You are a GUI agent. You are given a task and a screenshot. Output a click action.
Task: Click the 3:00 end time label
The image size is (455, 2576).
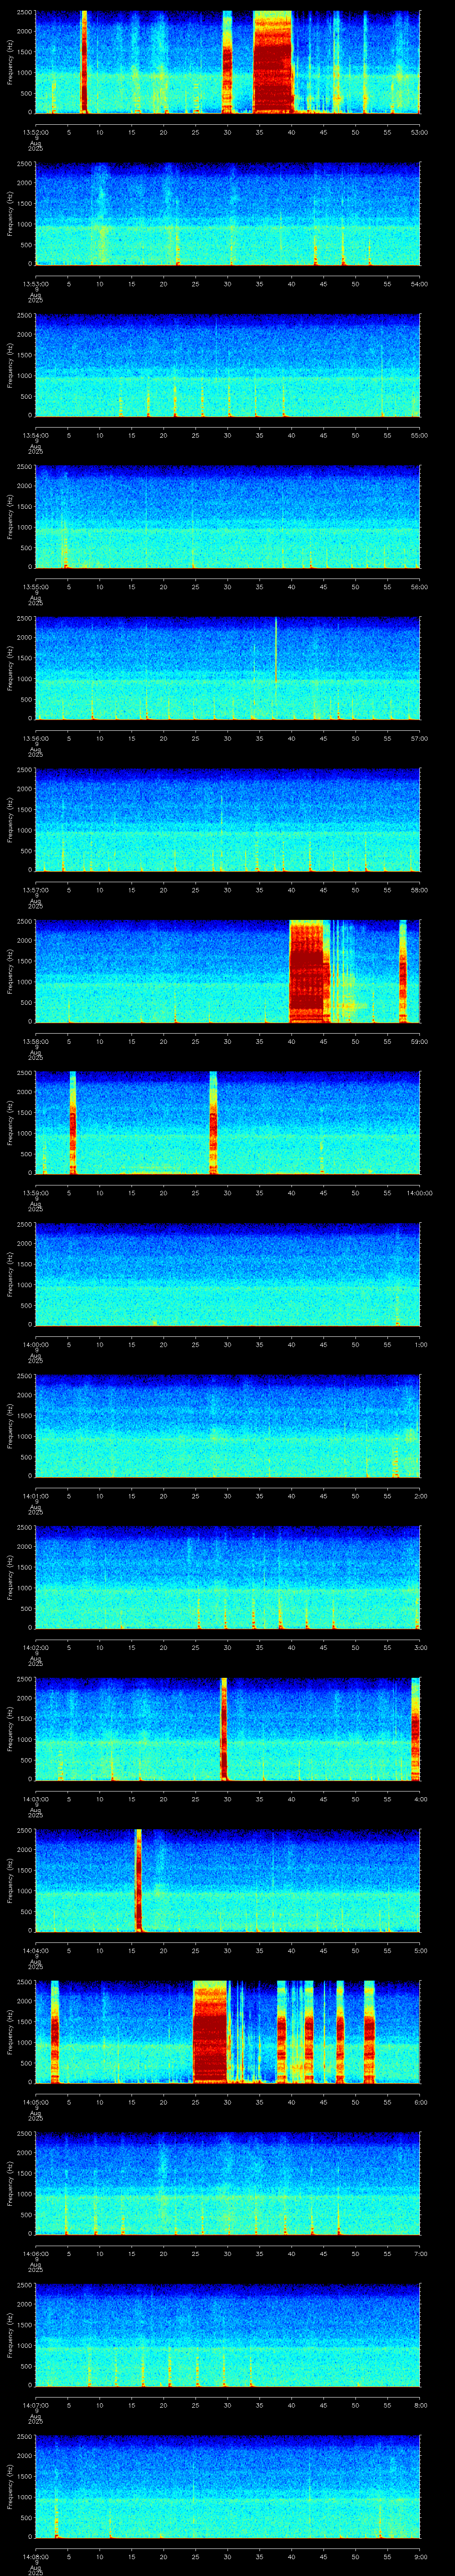pyautogui.click(x=420, y=1647)
